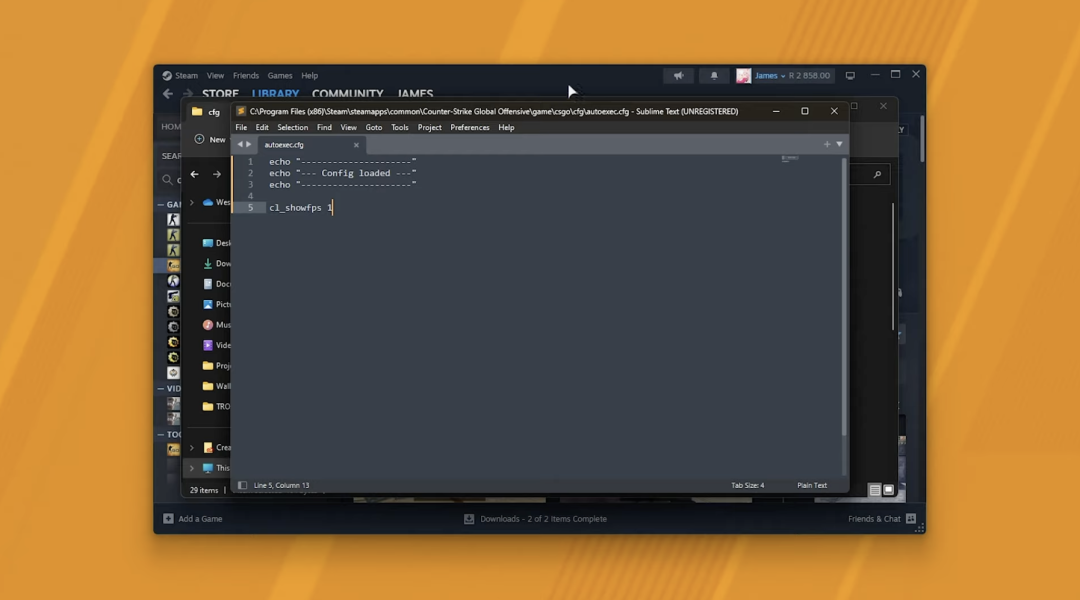Click the Sublime Text vertical scrollbar

(x=844, y=297)
